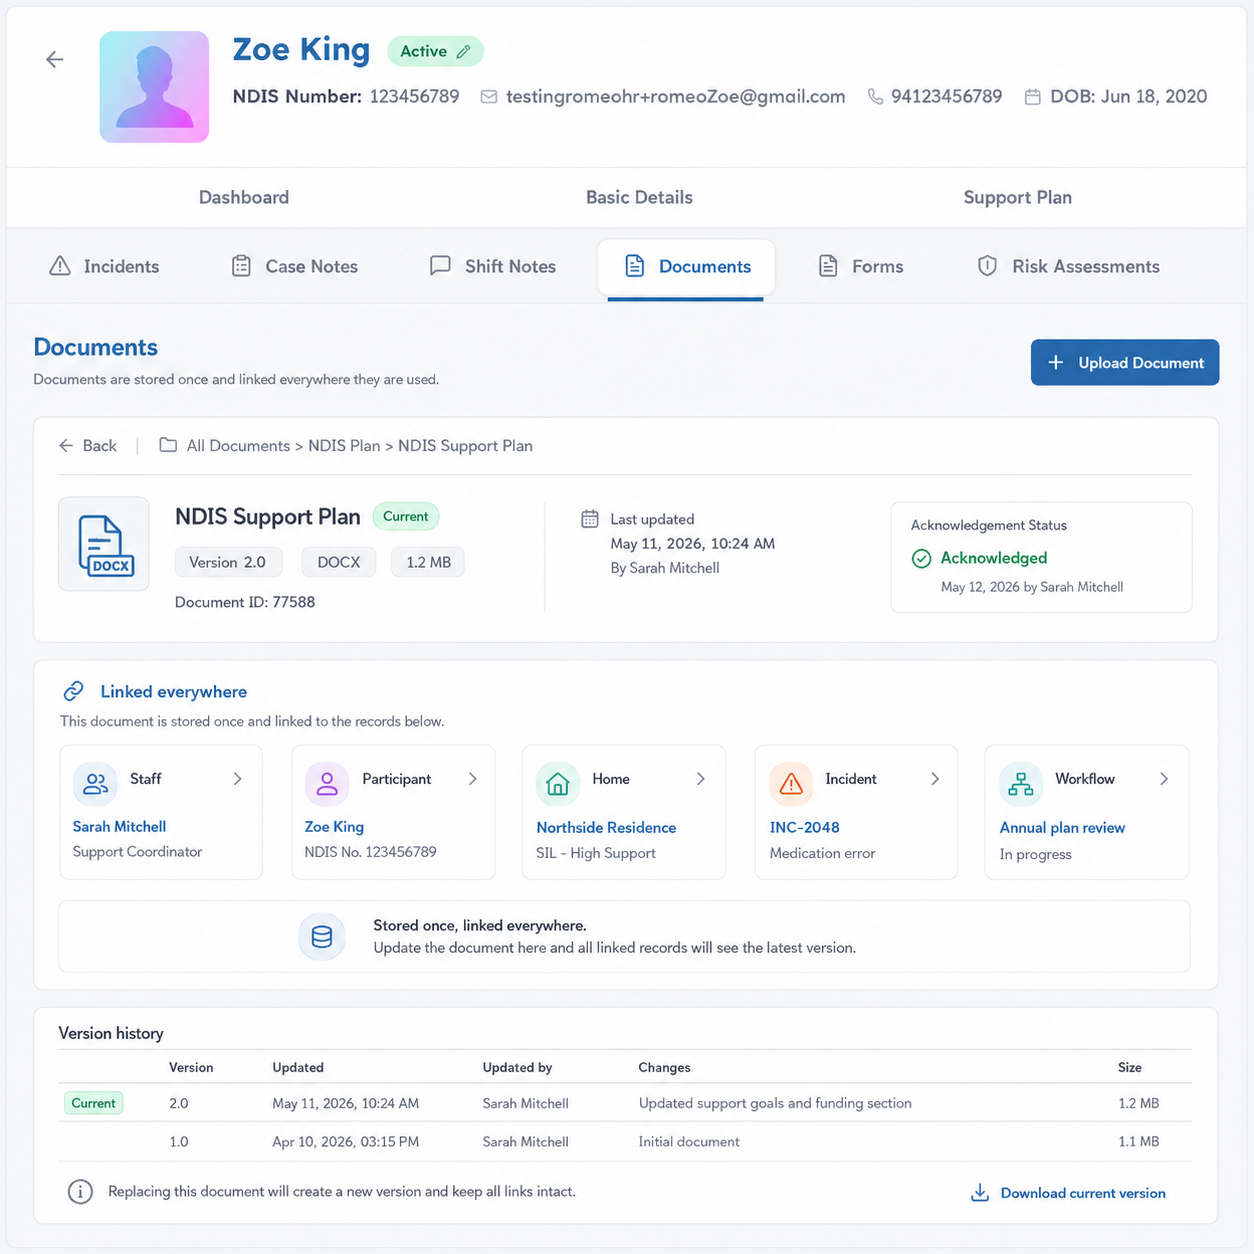The image size is (1254, 1254).
Task: Click the phone icon beside 94123456789
Action: [x=875, y=97]
